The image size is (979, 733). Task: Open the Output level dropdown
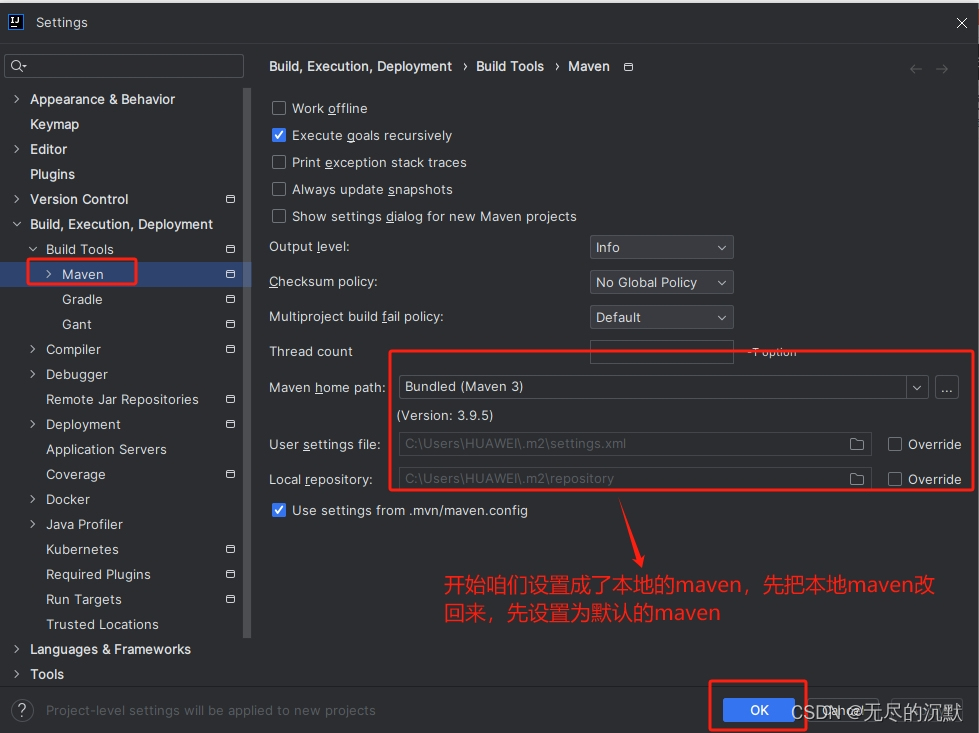(x=661, y=247)
